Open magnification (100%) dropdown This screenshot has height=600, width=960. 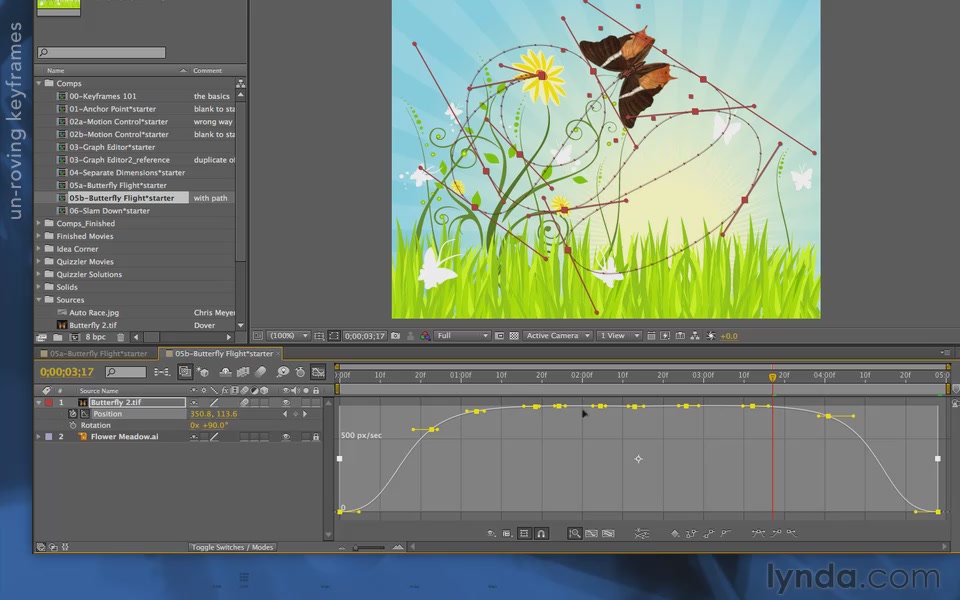pos(288,336)
